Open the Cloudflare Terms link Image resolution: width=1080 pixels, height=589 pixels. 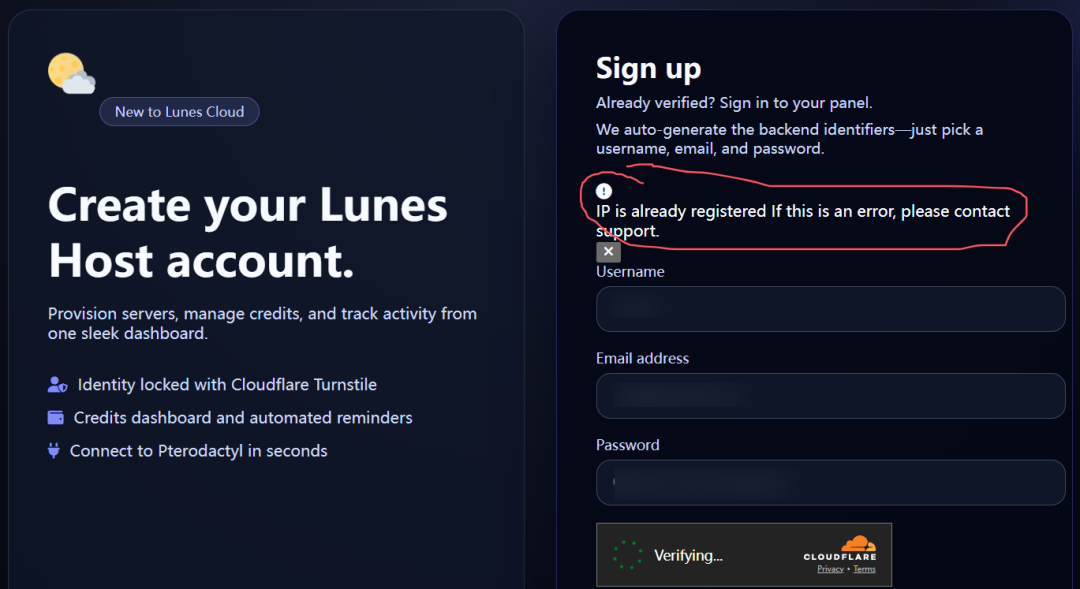click(864, 569)
